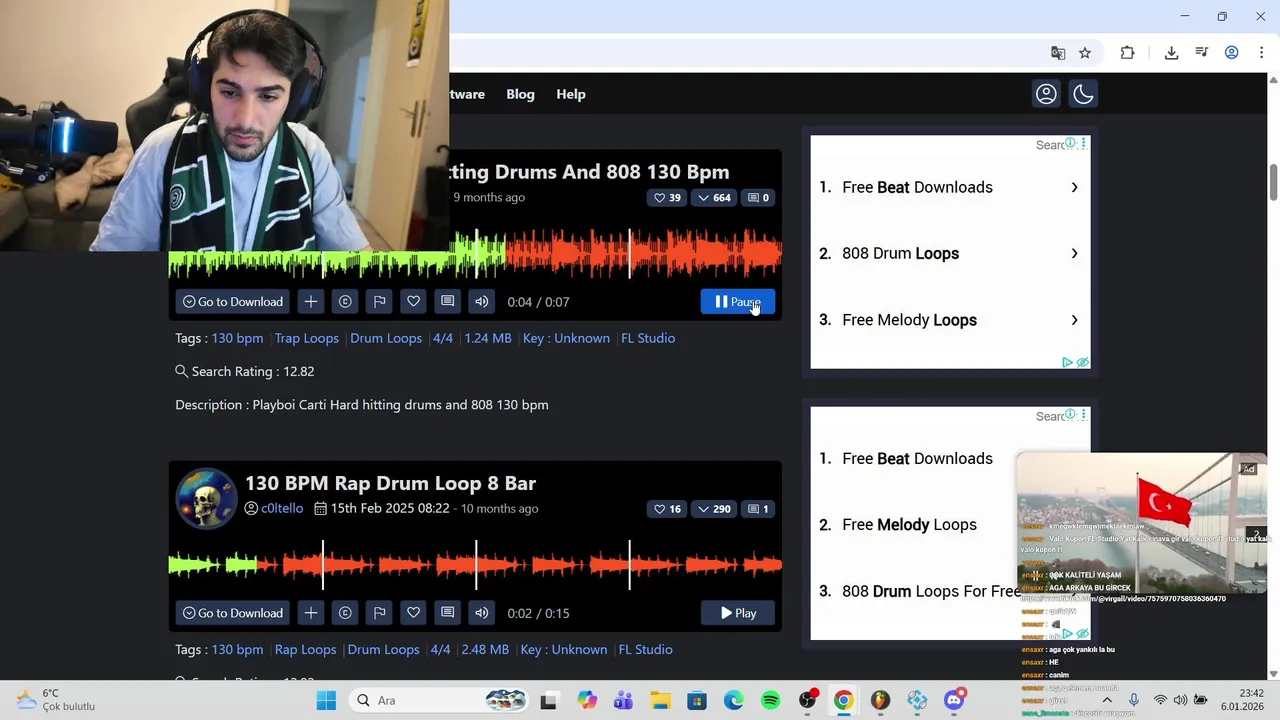Click the 16 likes counter
Viewport: 1280px width, 720px height.
click(x=667, y=509)
